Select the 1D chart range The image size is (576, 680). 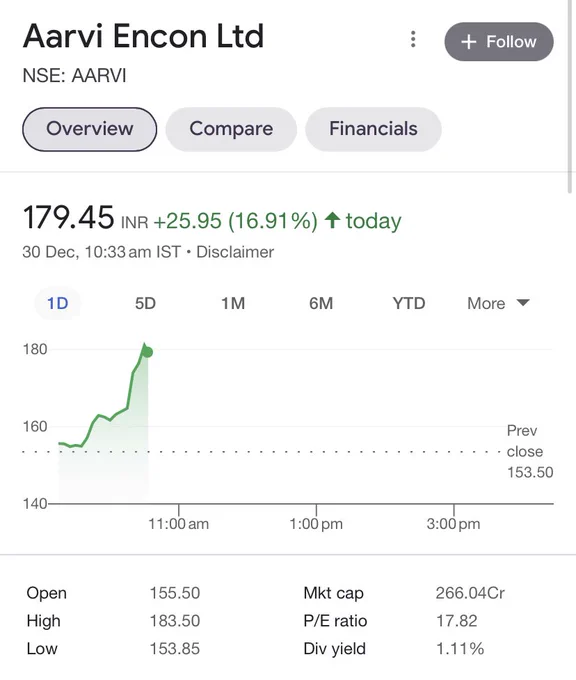pos(58,303)
